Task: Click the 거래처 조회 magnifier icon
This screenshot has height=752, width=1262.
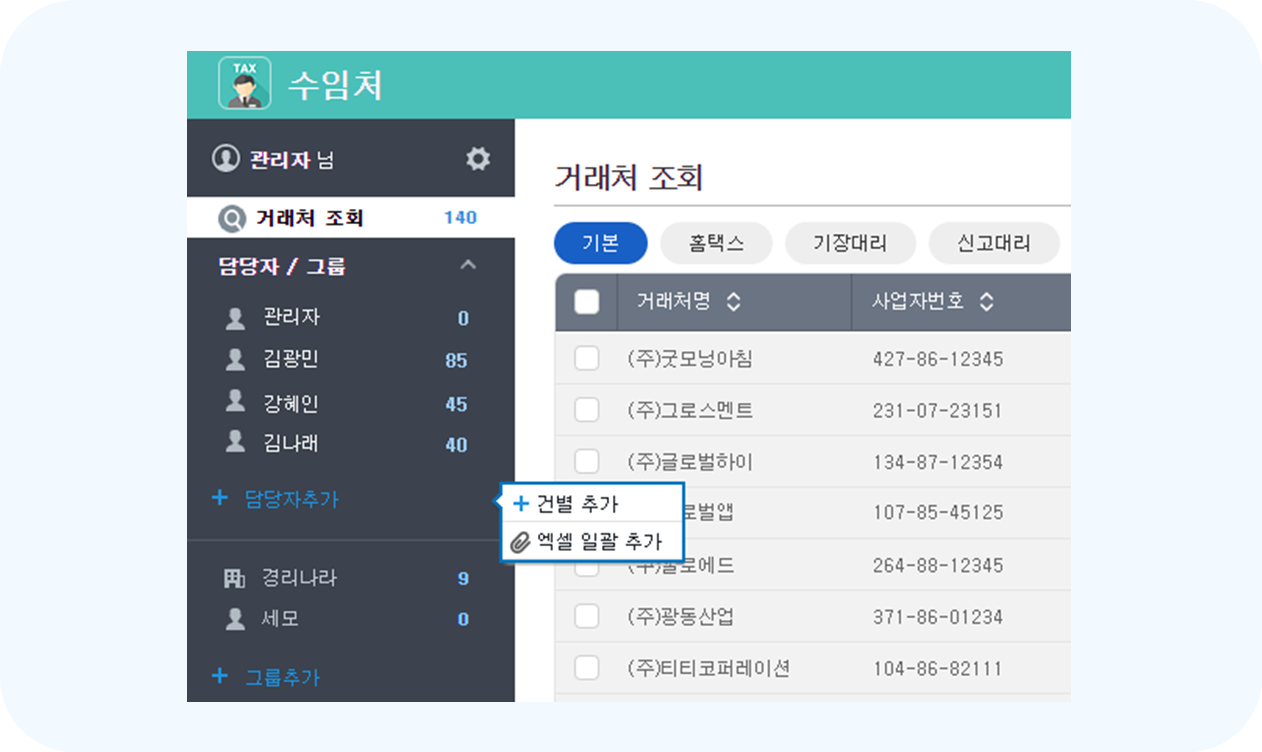Action: click(x=232, y=218)
